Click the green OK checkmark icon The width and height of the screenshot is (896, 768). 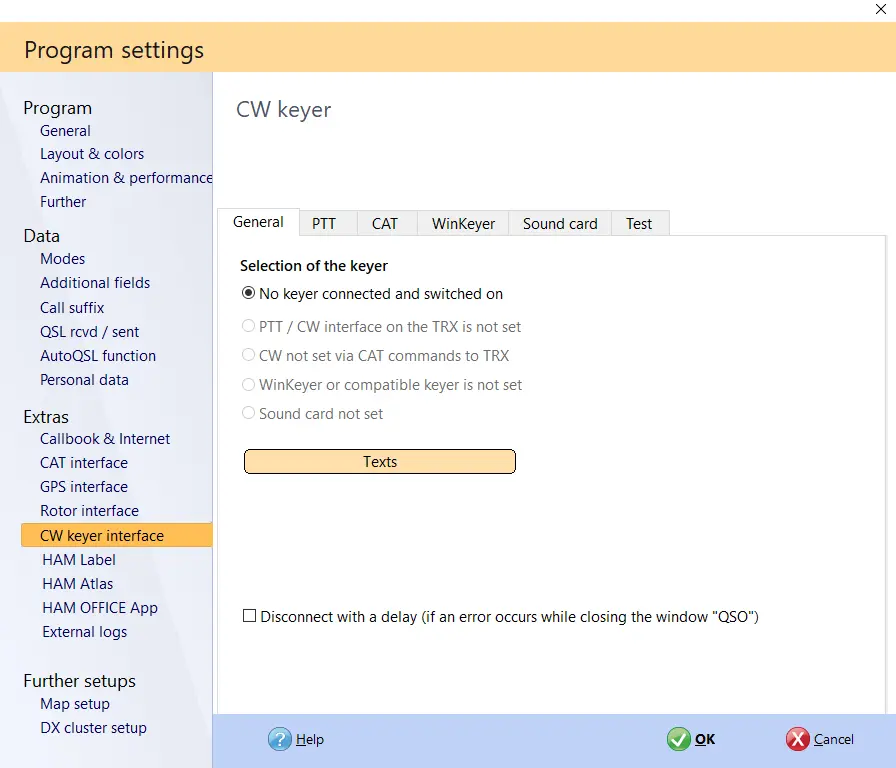[678, 739]
